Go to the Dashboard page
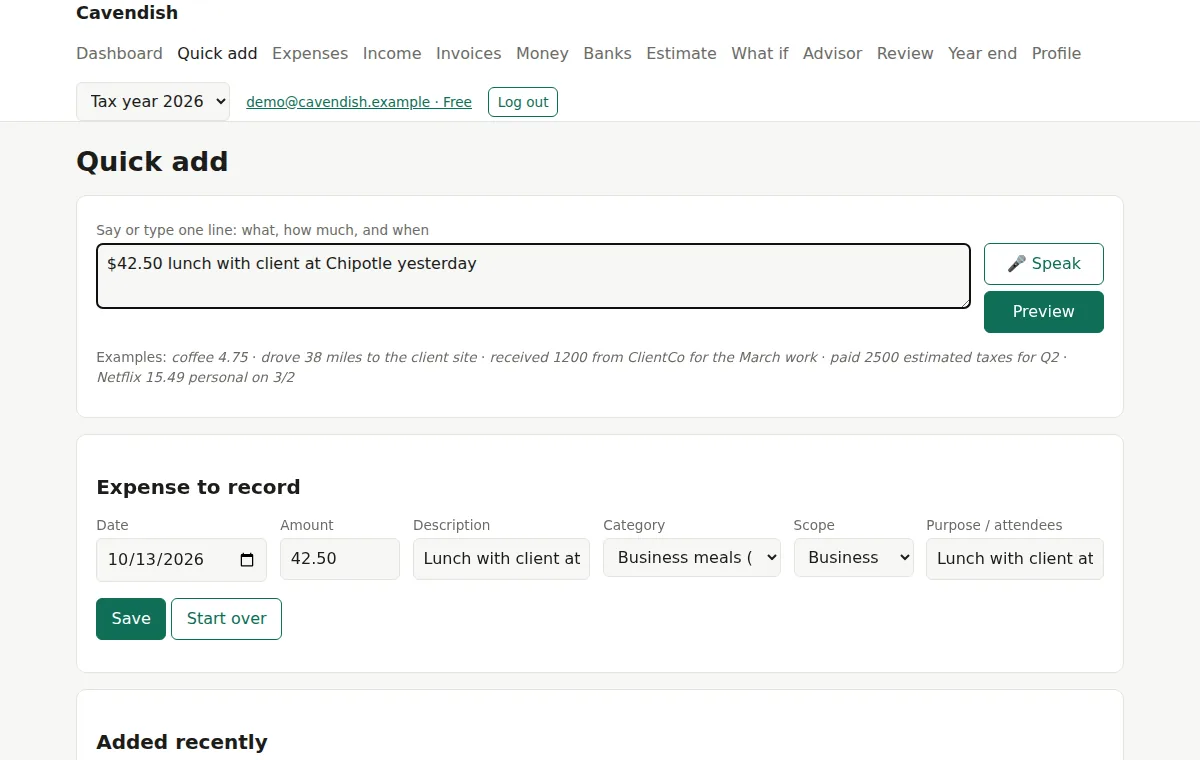This screenshot has height=760, width=1200. pos(119,53)
